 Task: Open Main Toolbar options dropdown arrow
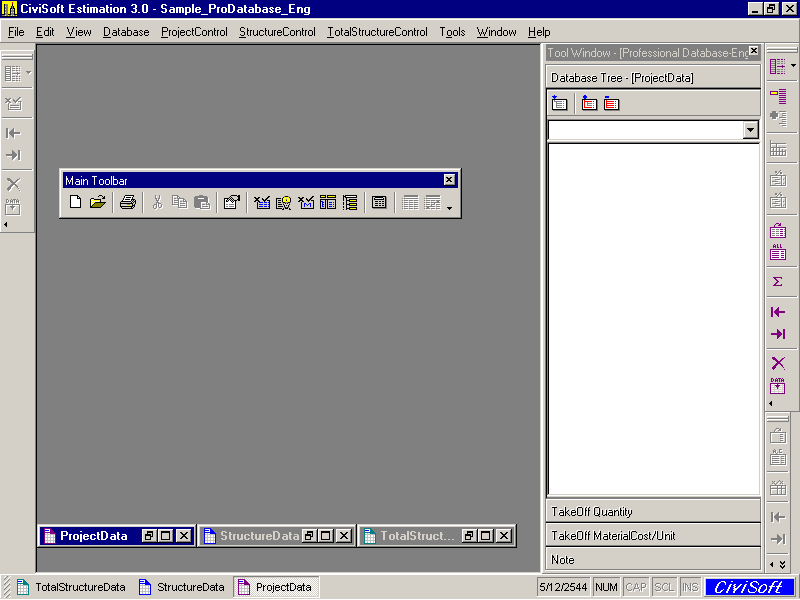[449, 208]
